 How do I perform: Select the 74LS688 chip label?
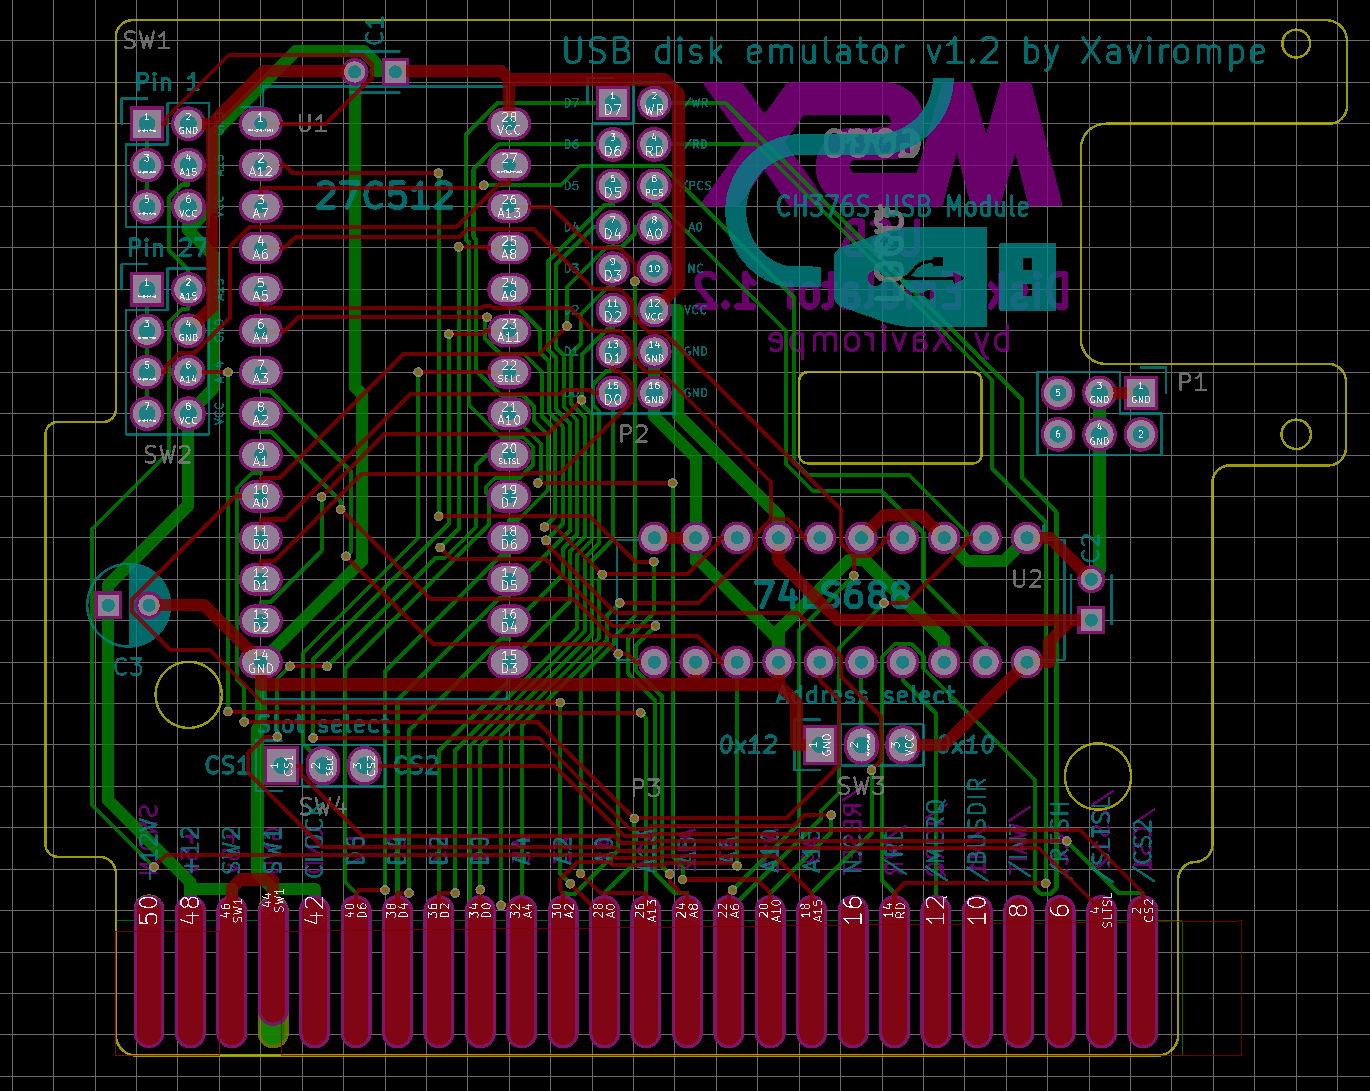coord(832,596)
